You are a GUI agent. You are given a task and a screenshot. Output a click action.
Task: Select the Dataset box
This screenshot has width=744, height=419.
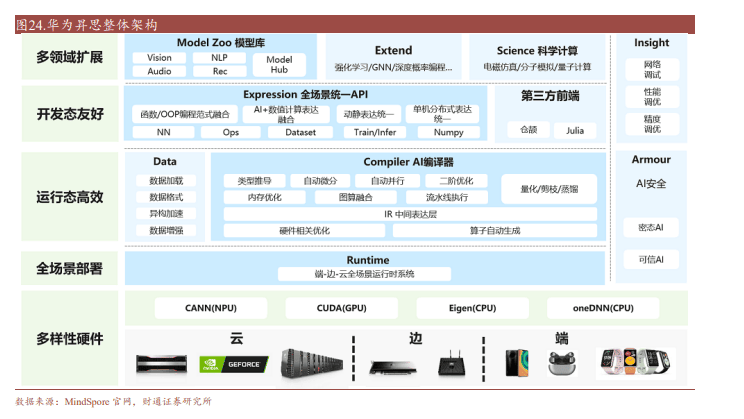coord(300,132)
